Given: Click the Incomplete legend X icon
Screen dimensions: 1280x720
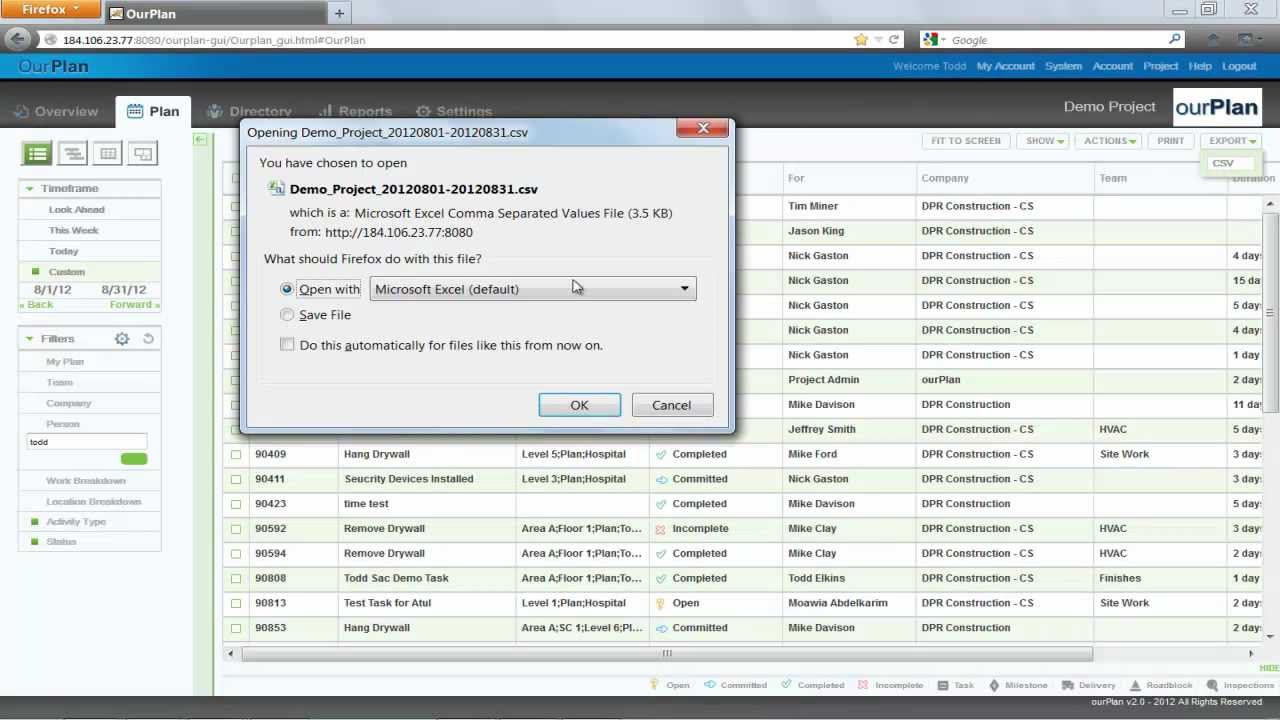Looking at the screenshot, I should coord(863,685).
